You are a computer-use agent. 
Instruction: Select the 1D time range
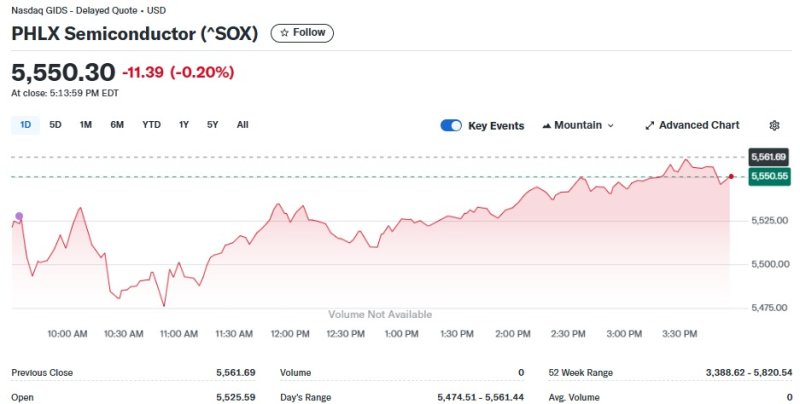26,125
